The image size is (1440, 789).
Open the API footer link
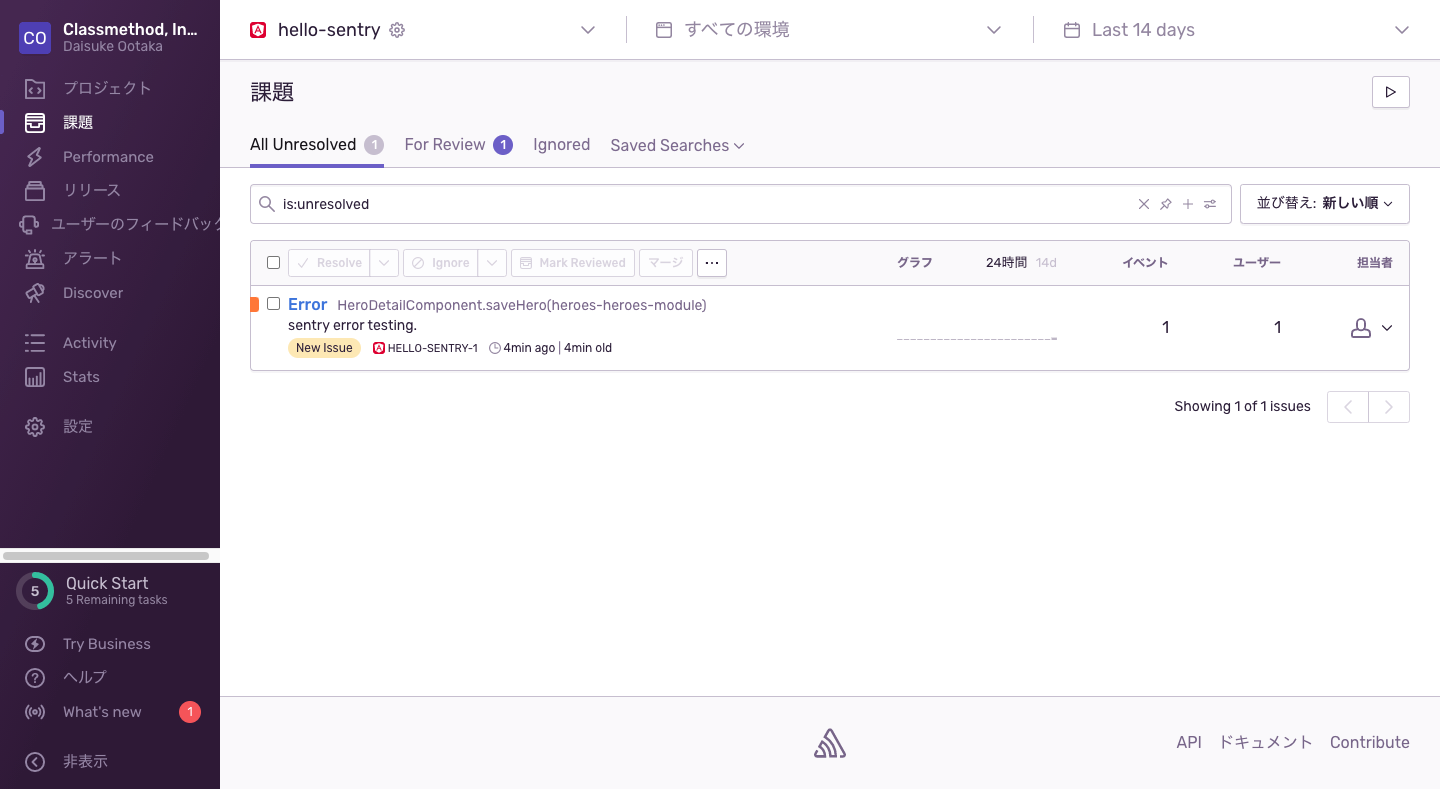point(1189,742)
